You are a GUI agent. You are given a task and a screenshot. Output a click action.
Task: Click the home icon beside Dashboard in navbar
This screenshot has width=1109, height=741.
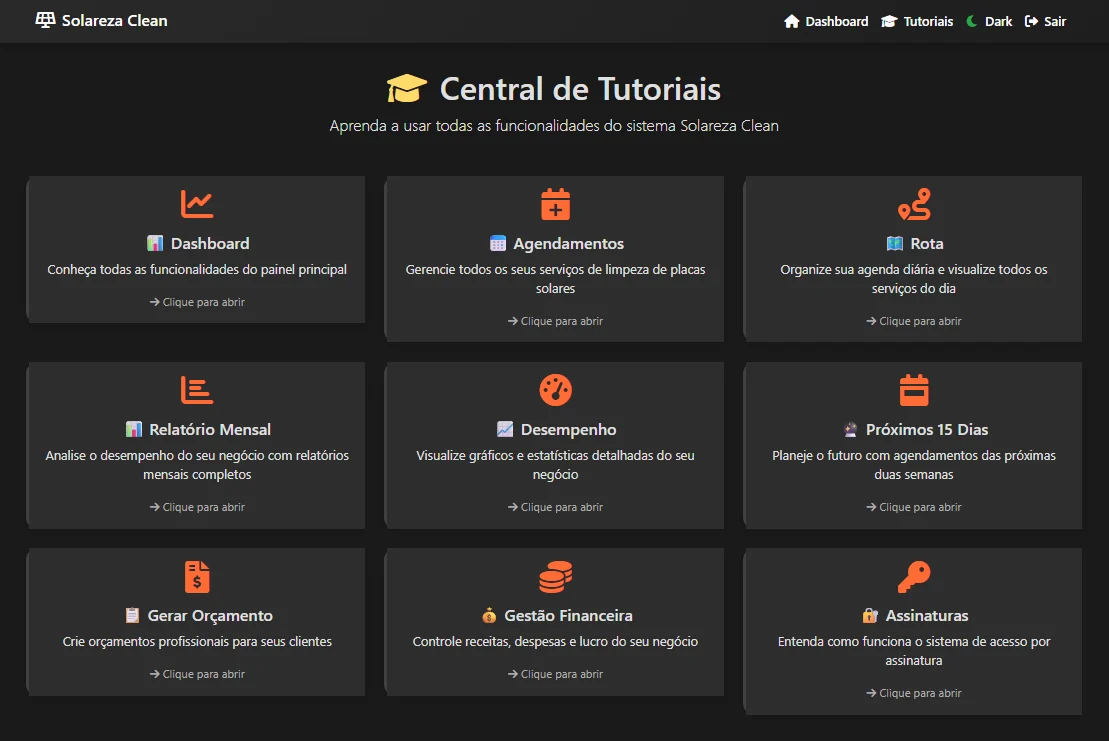click(x=791, y=21)
